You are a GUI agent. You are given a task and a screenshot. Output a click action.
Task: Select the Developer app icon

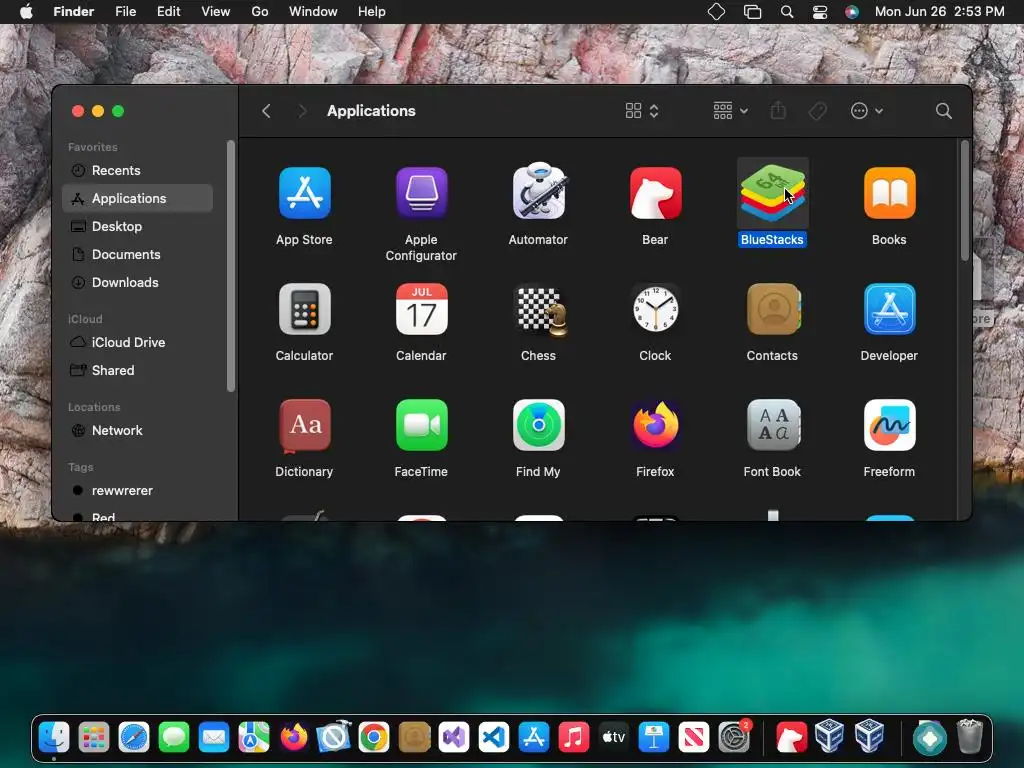889,309
